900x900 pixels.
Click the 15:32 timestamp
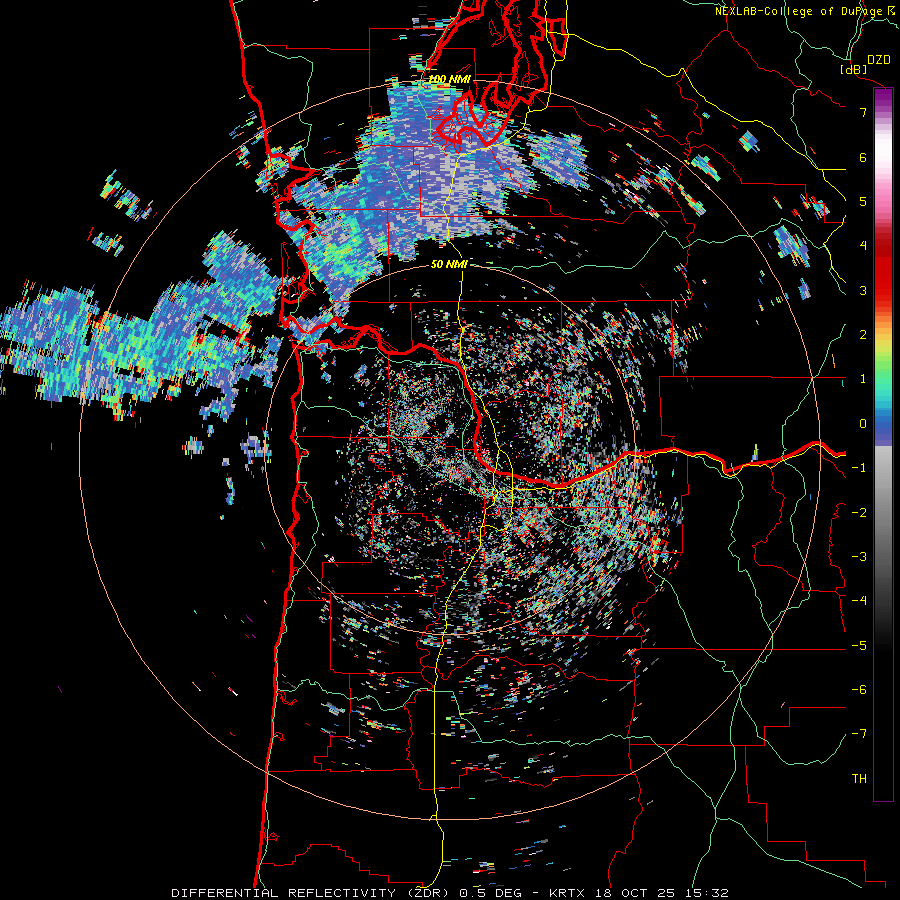click(x=709, y=893)
